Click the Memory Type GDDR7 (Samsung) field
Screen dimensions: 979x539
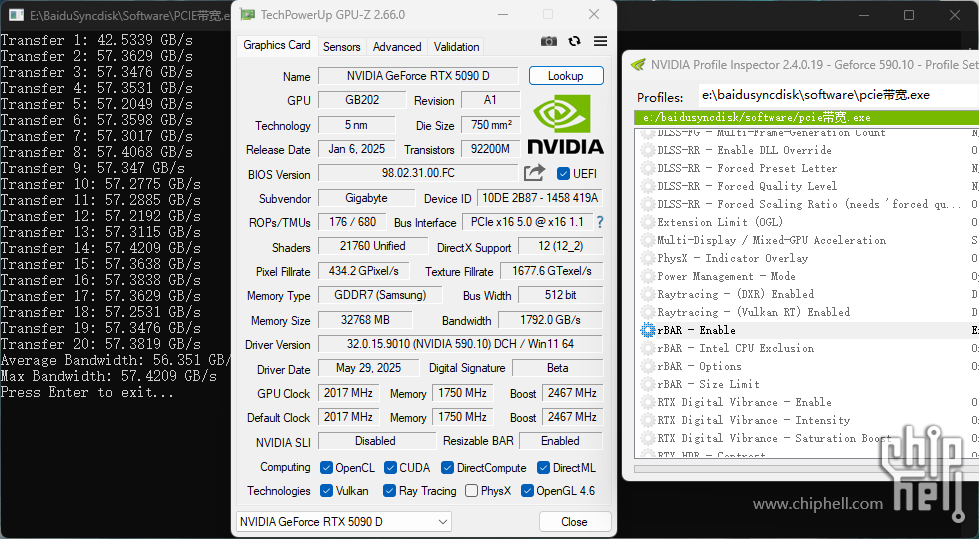(x=380, y=295)
